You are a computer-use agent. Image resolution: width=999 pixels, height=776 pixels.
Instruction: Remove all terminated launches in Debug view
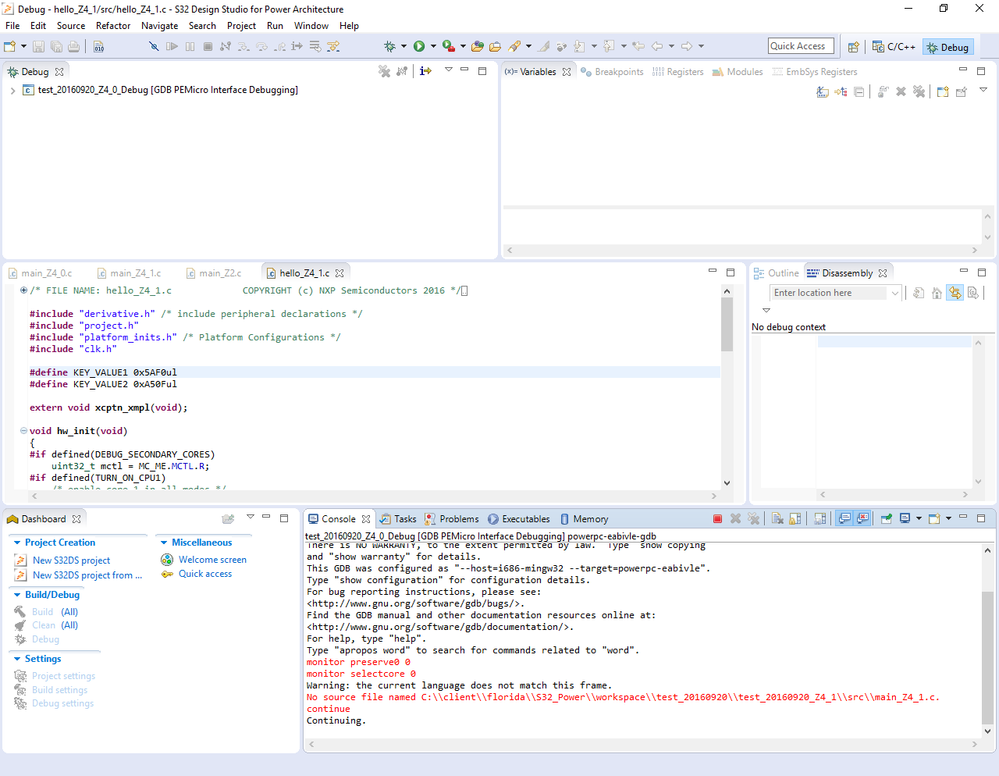(x=384, y=71)
